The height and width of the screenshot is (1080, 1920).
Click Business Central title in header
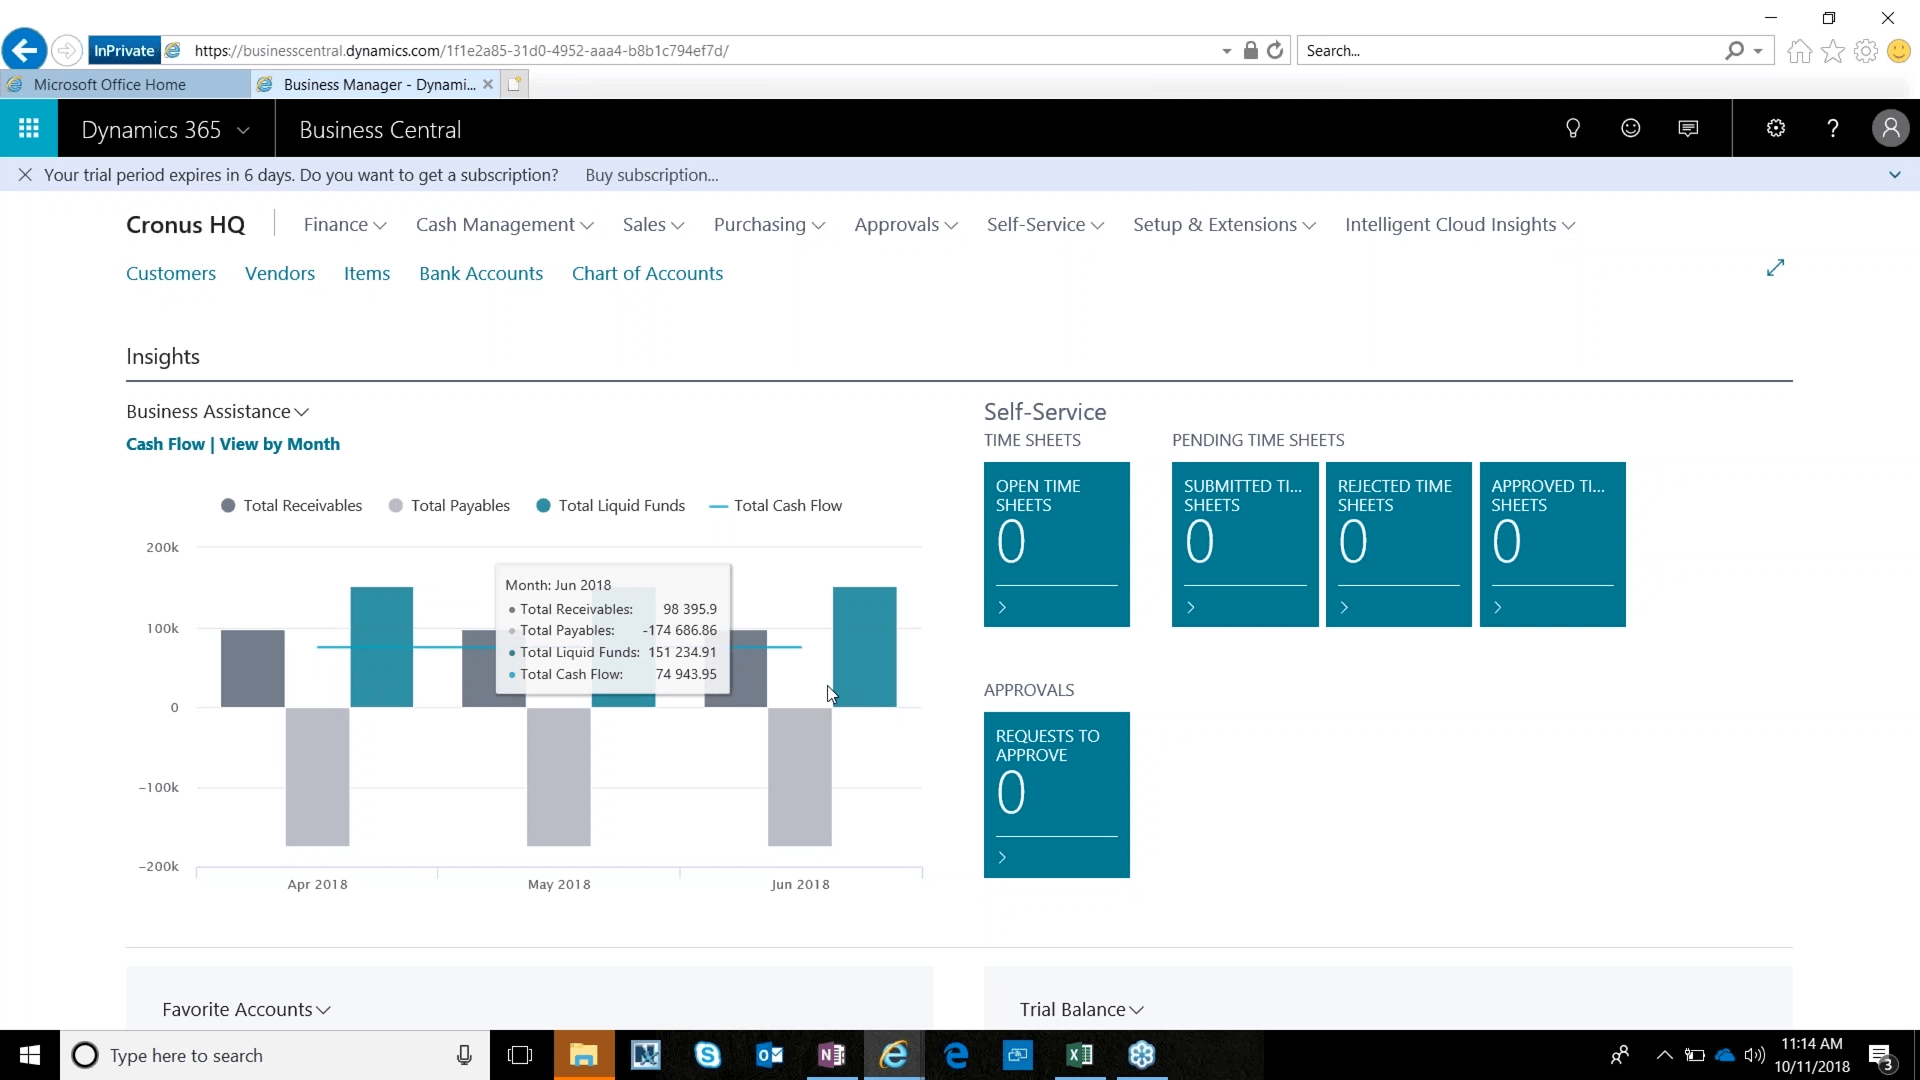[380, 130]
